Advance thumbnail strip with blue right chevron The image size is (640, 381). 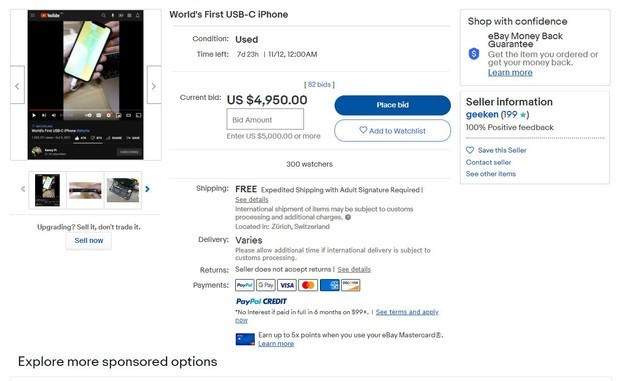(x=147, y=189)
